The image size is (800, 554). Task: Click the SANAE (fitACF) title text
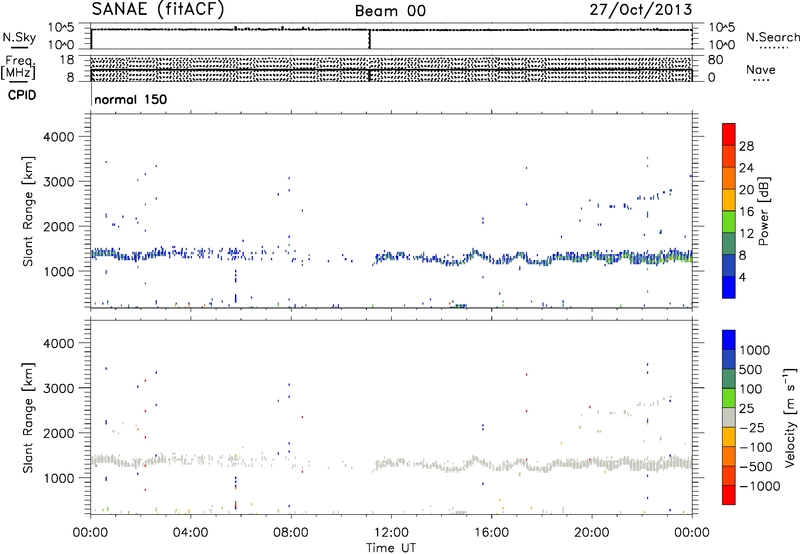[158, 9]
